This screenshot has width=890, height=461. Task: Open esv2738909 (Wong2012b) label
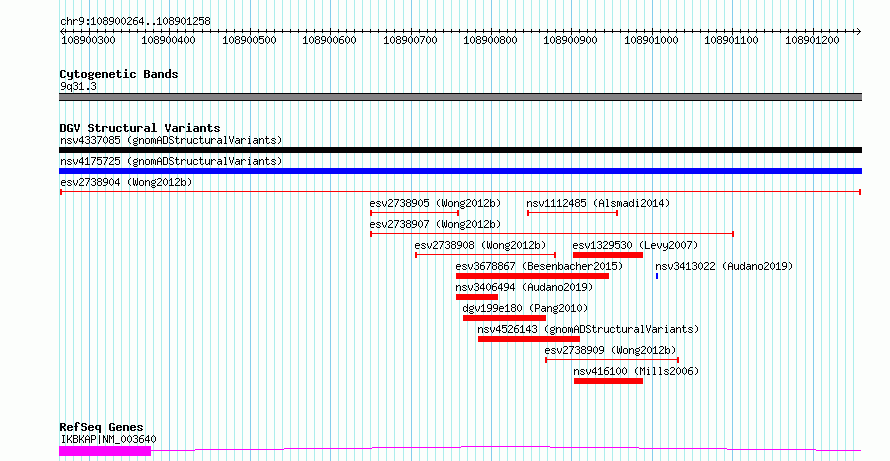611,350
